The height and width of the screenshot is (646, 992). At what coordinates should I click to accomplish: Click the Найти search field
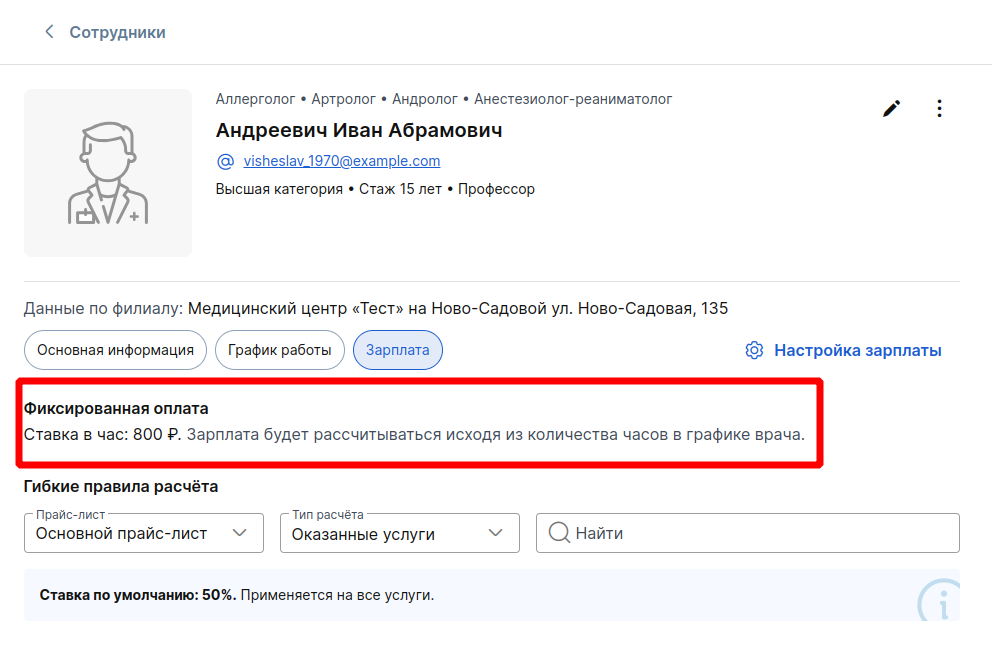pyautogui.click(x=748, y=533)
